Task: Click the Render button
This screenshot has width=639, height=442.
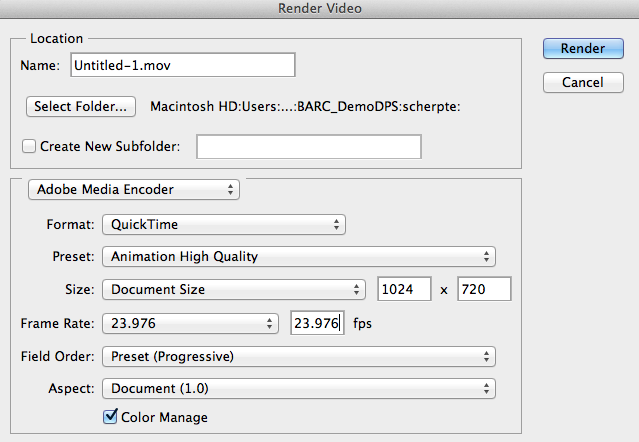Action: pyautogui.click(x=583, y=48)
